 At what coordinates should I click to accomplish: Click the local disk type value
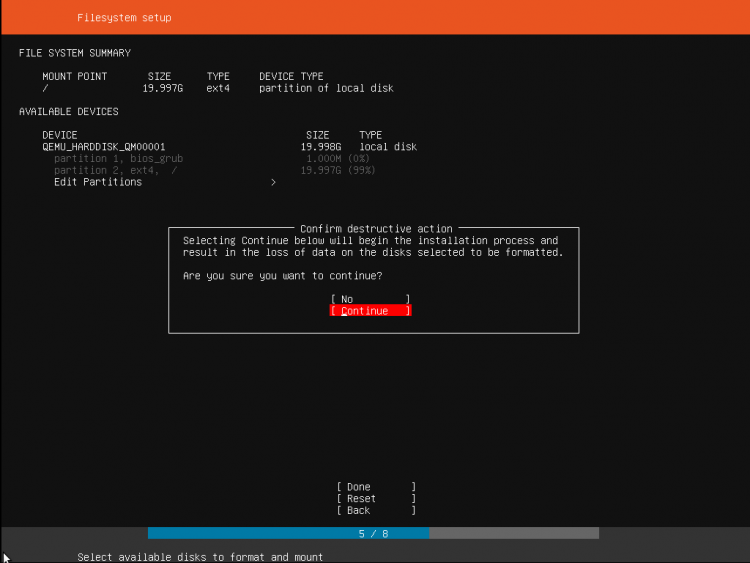click(388, 147)
